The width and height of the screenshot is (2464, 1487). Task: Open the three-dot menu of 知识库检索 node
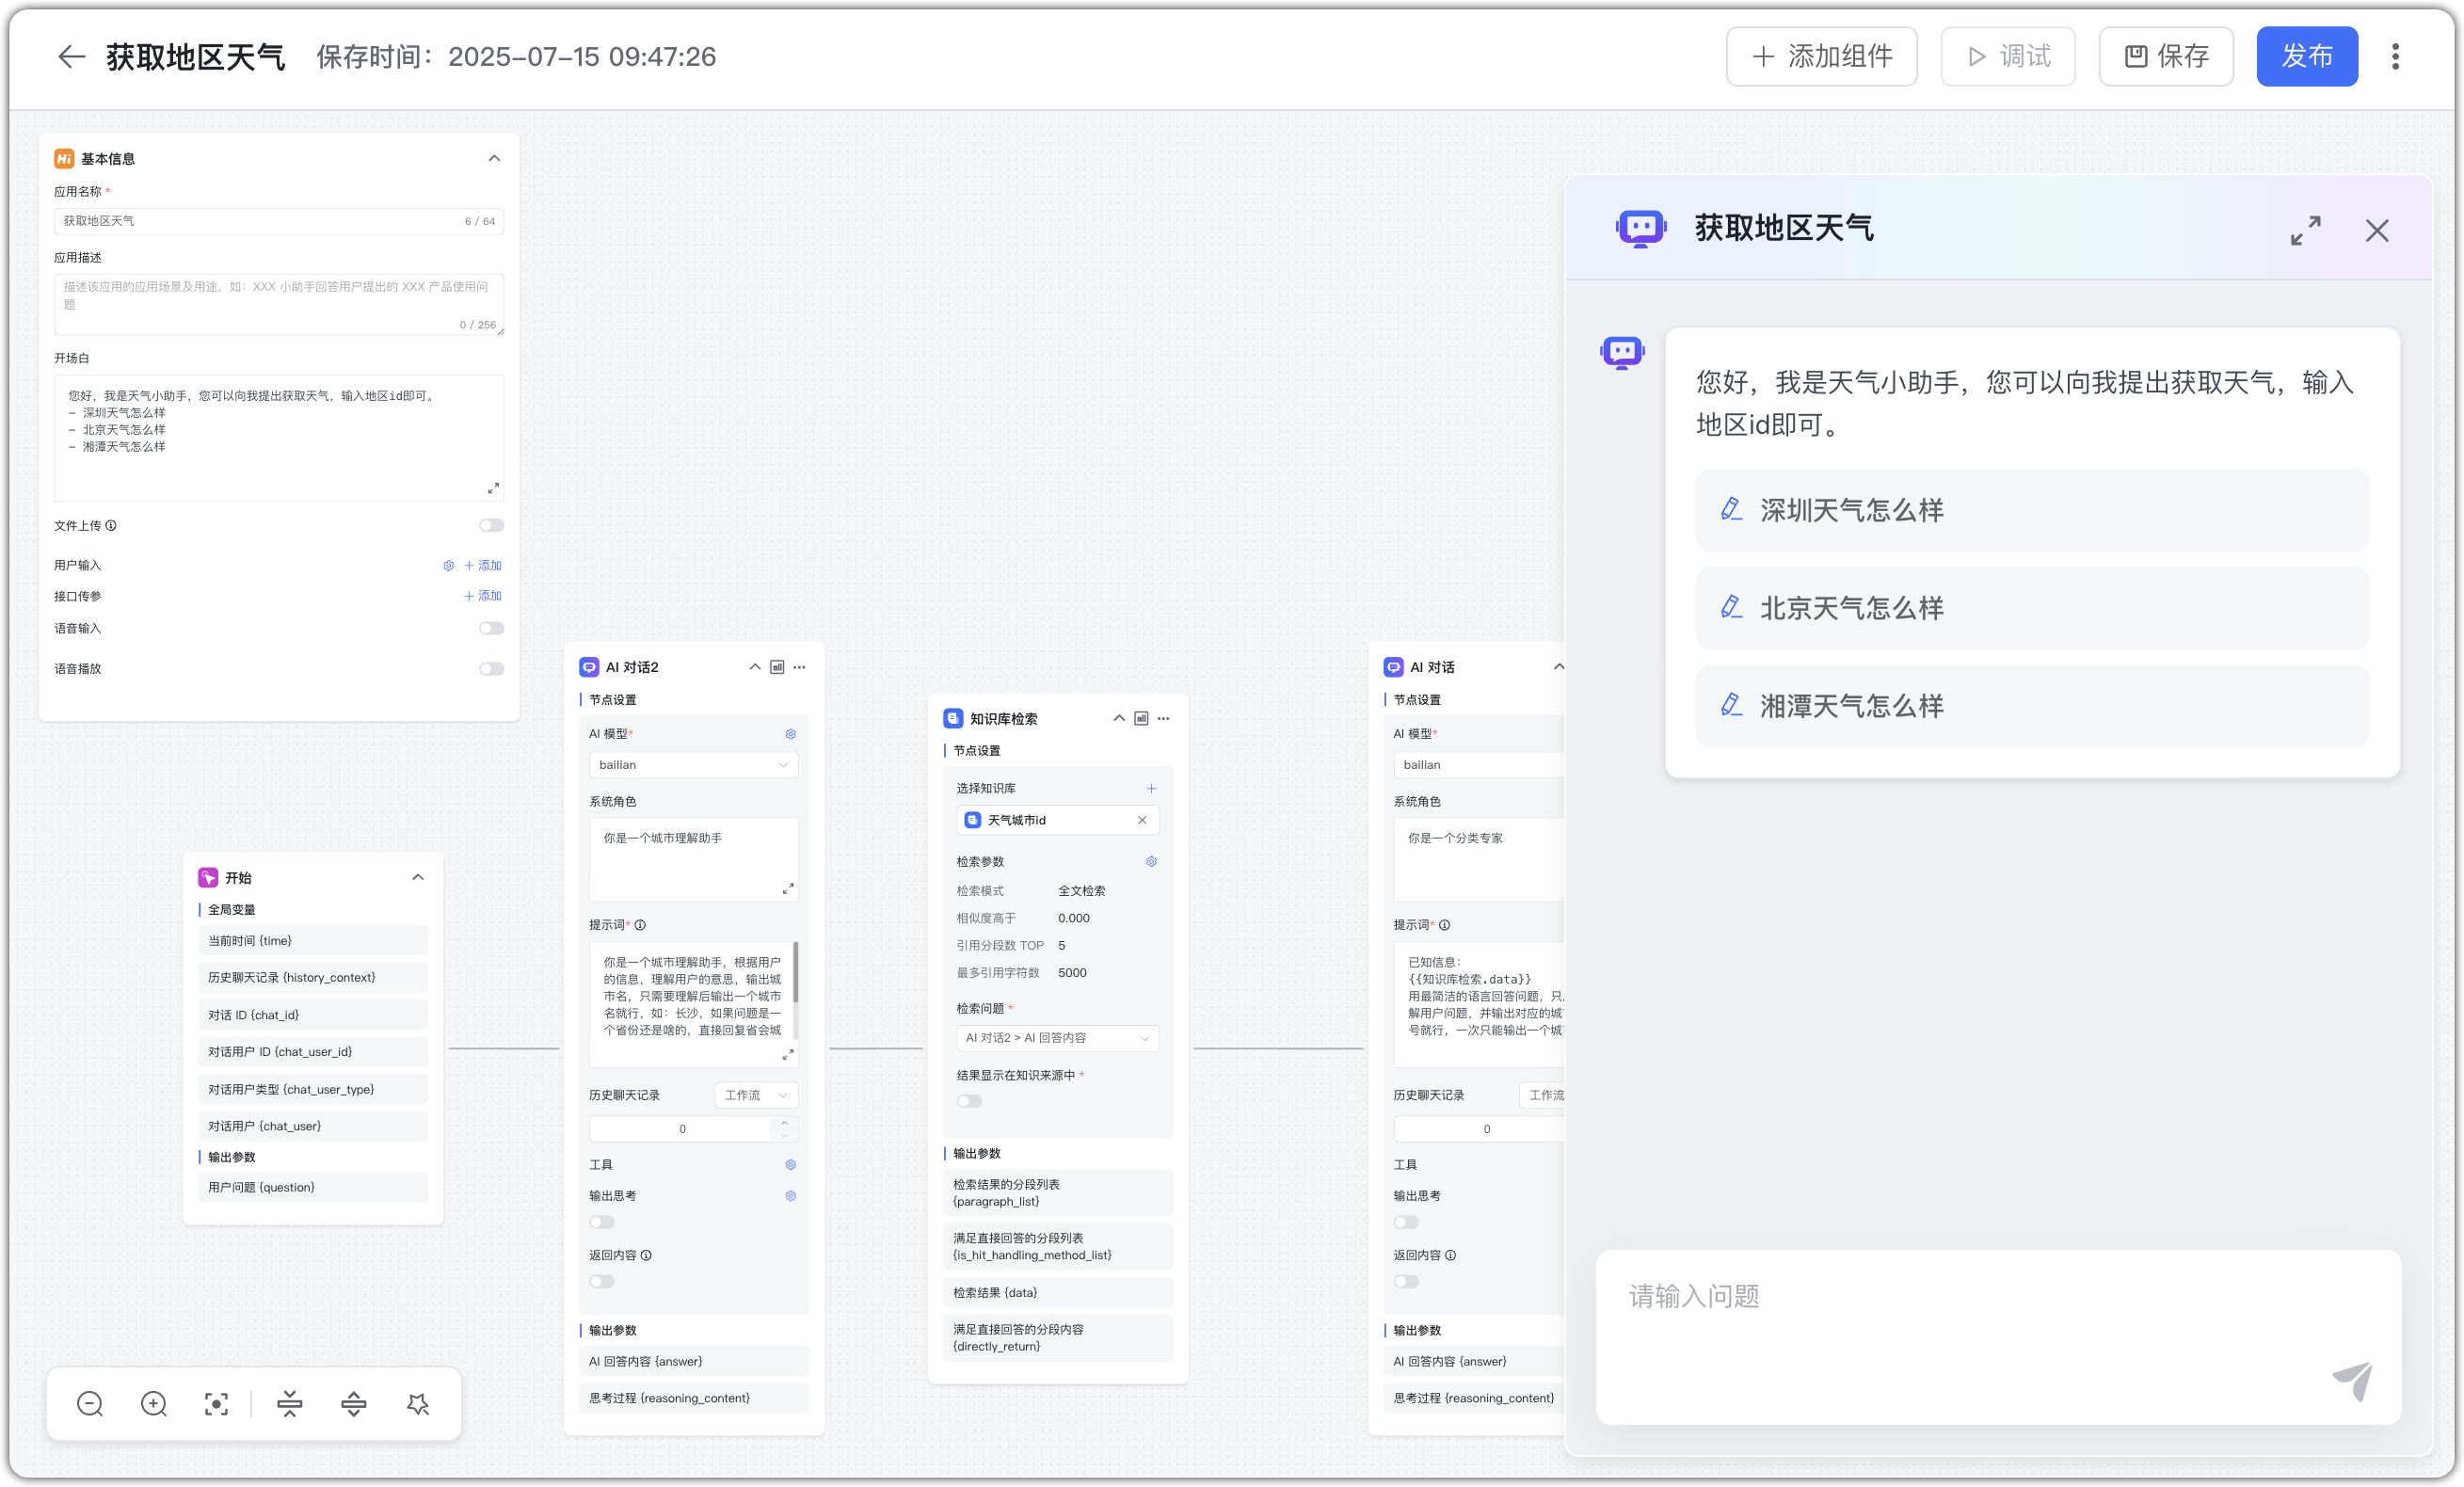pyautogui.click(x=1163, y=718)
